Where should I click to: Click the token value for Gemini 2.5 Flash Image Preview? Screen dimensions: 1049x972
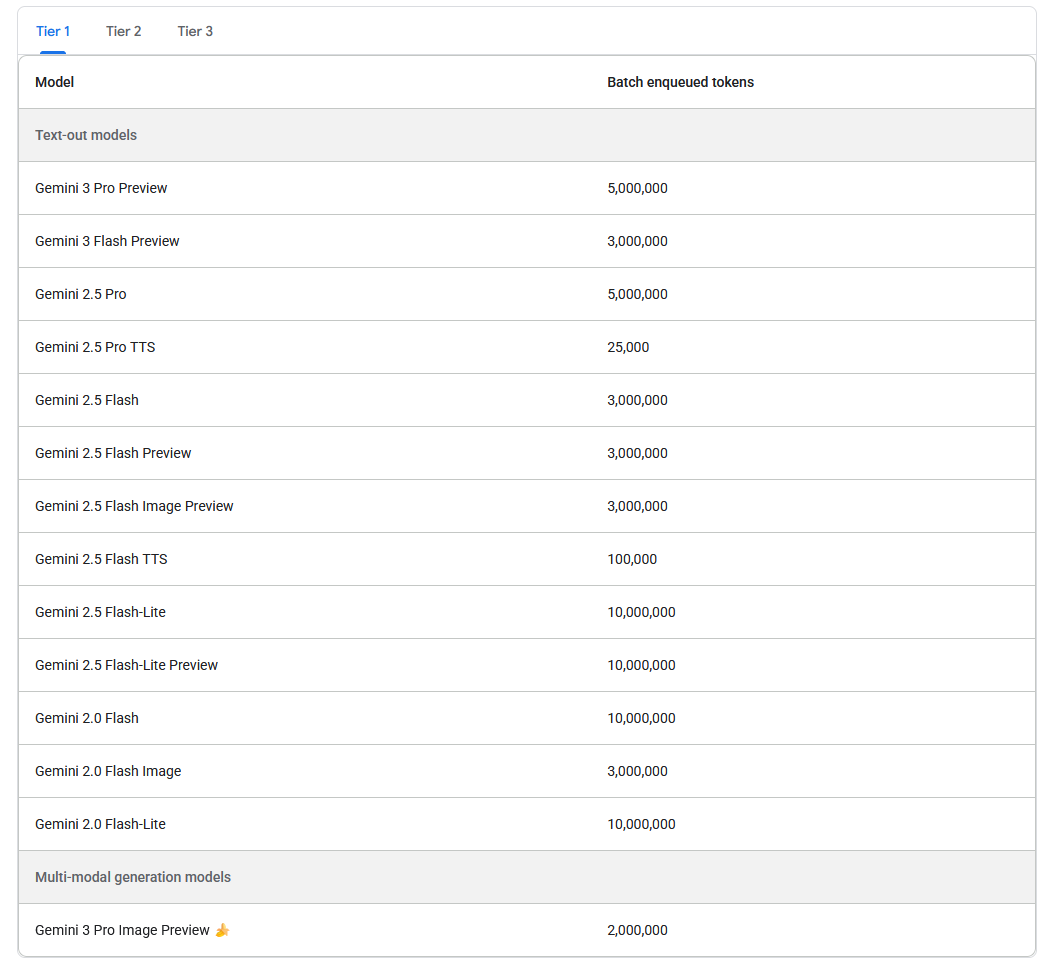click(638, 506)
